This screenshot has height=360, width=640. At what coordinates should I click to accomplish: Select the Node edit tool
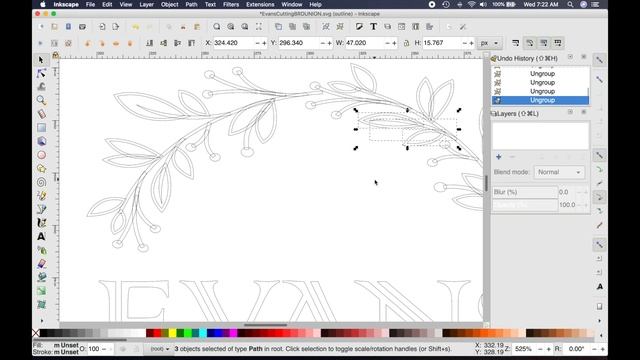pos(41,73)
